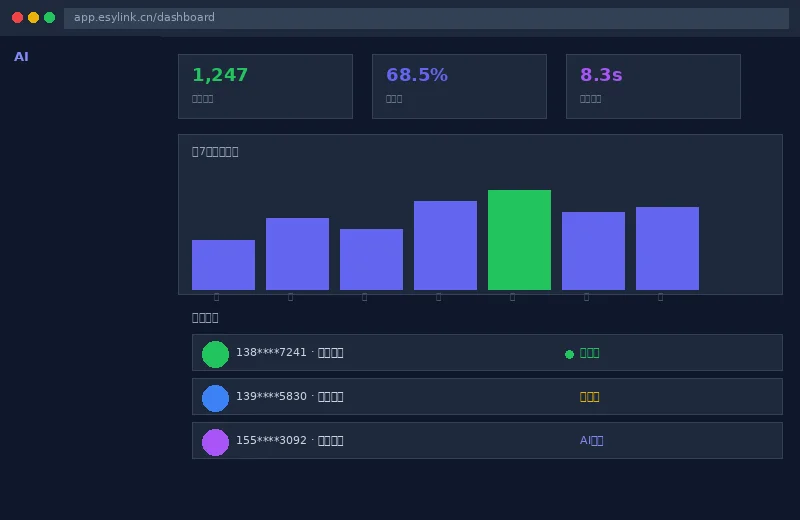The height and width of the screenshot is (520, 800).
Task: Close the window with the red button
Action: coord(17,18)
